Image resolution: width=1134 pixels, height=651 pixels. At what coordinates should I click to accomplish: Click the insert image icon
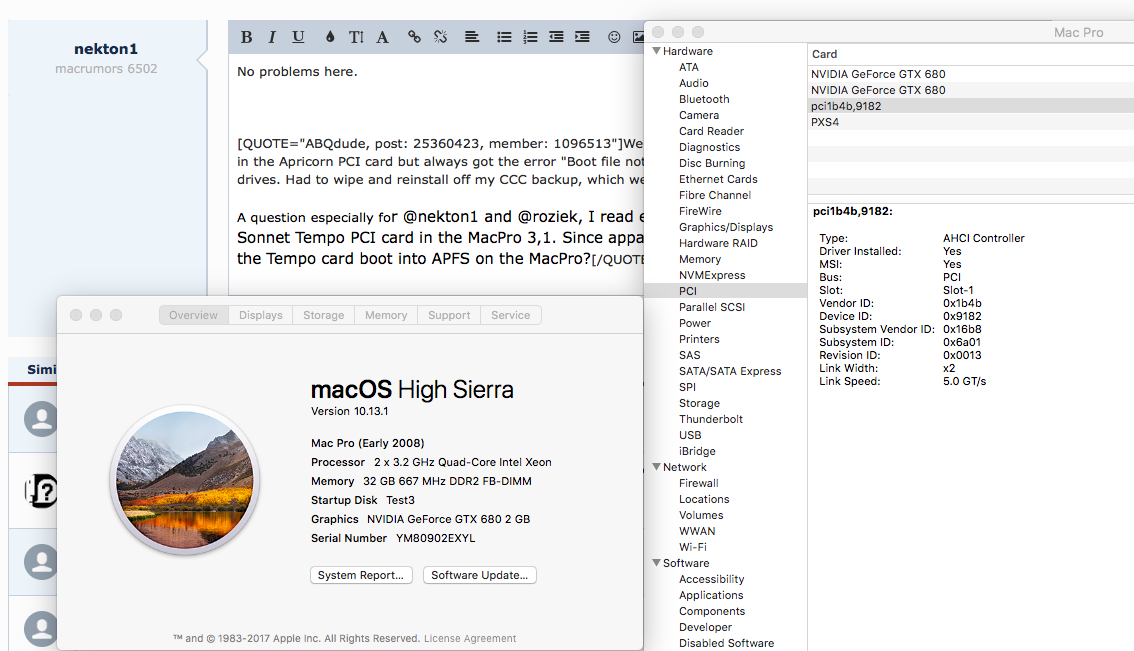click(x=639, y=37)
